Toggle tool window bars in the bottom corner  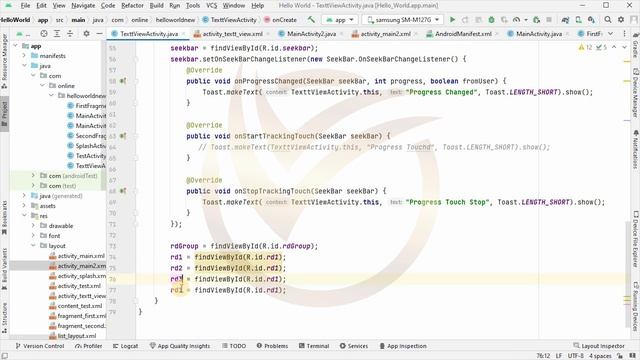pos(4,356)
